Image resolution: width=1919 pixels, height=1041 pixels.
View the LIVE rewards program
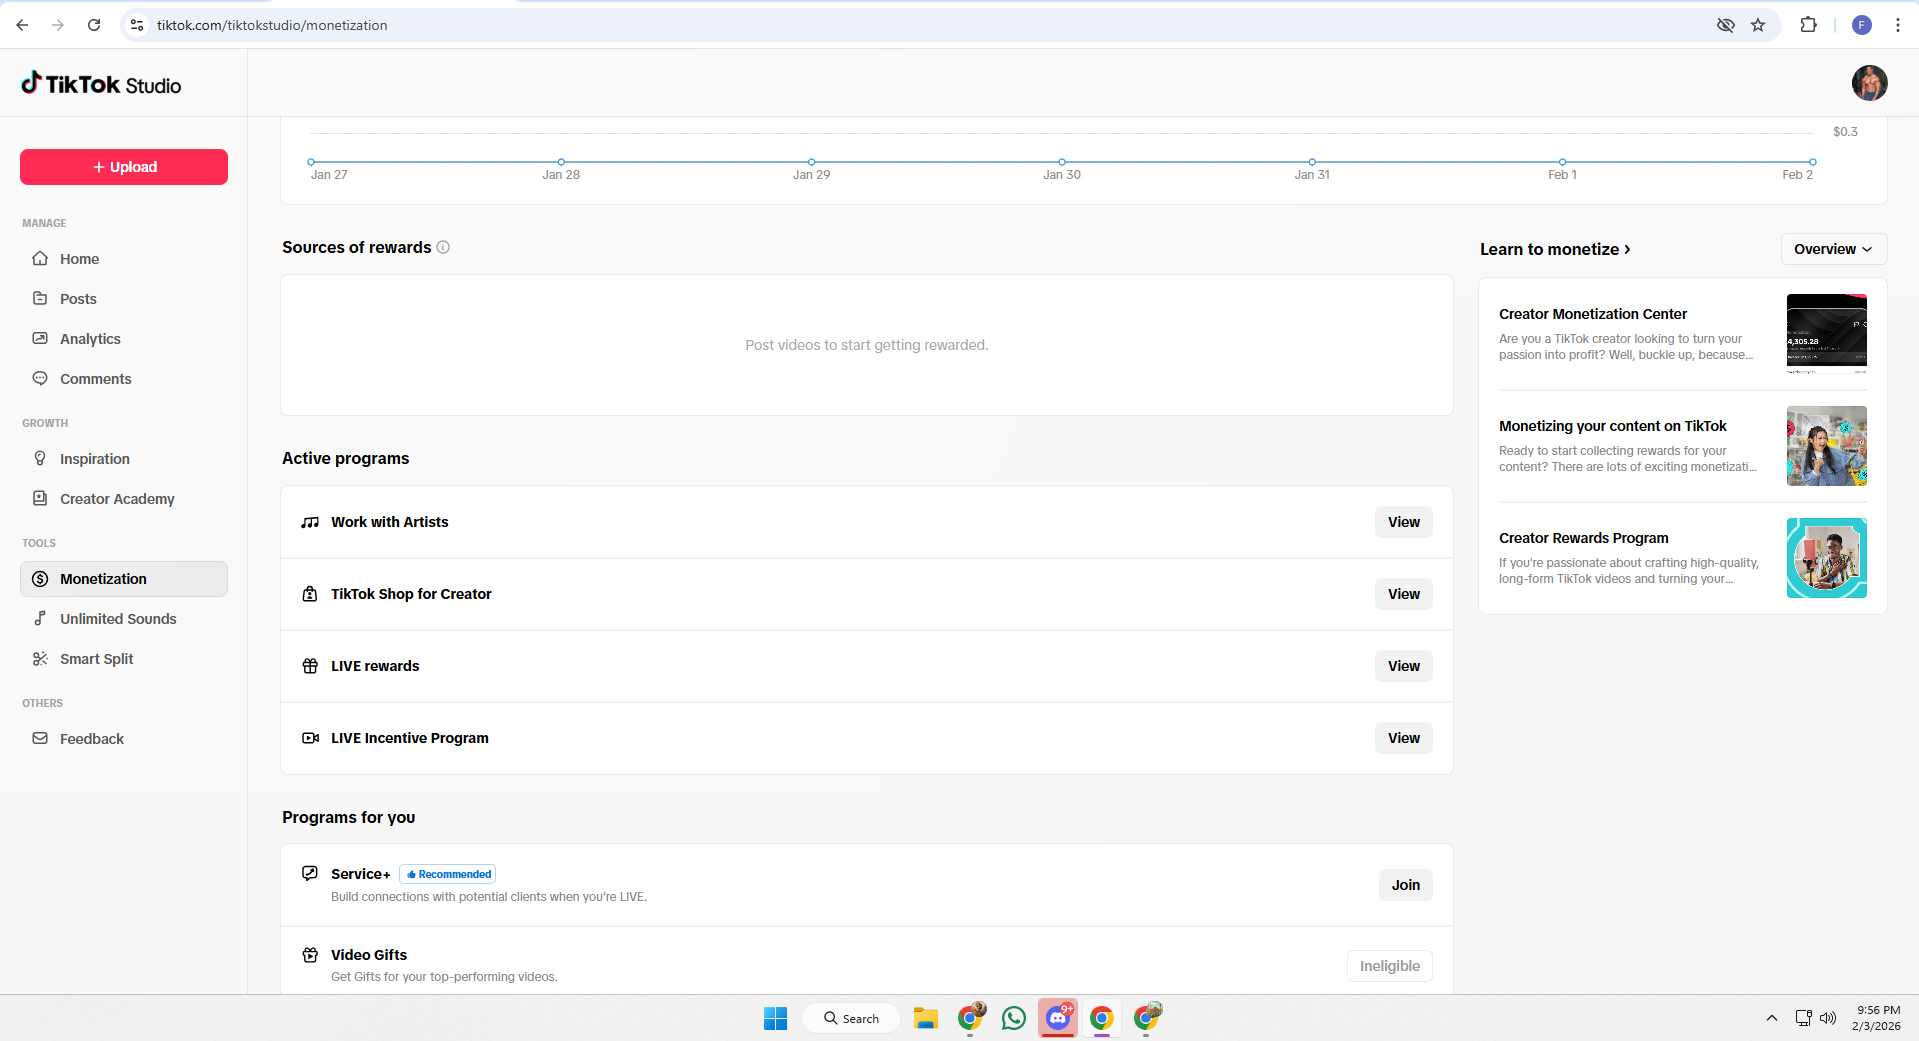1403,666
